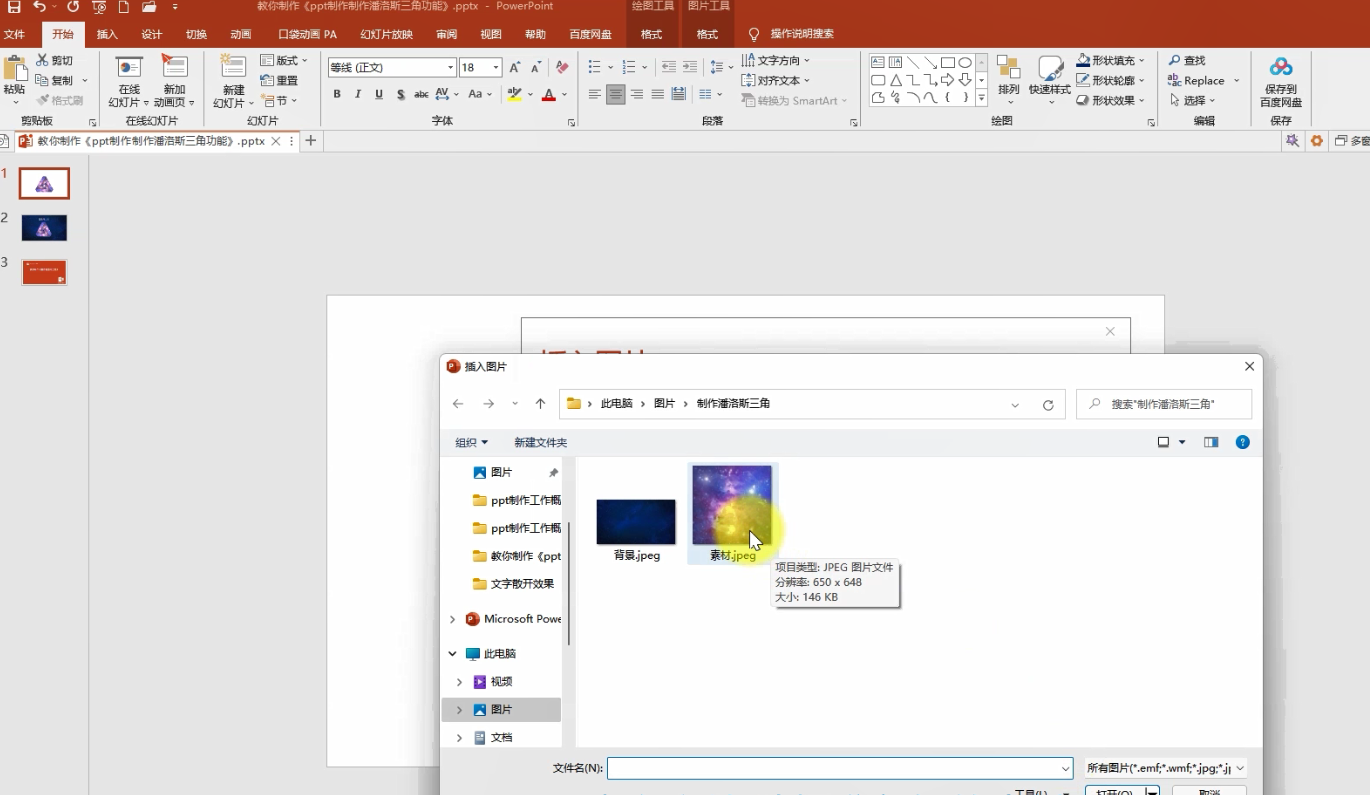Open the 组织 organize menu in dialog
This screenshot has width=1370, height=795.
click(472, 442)
